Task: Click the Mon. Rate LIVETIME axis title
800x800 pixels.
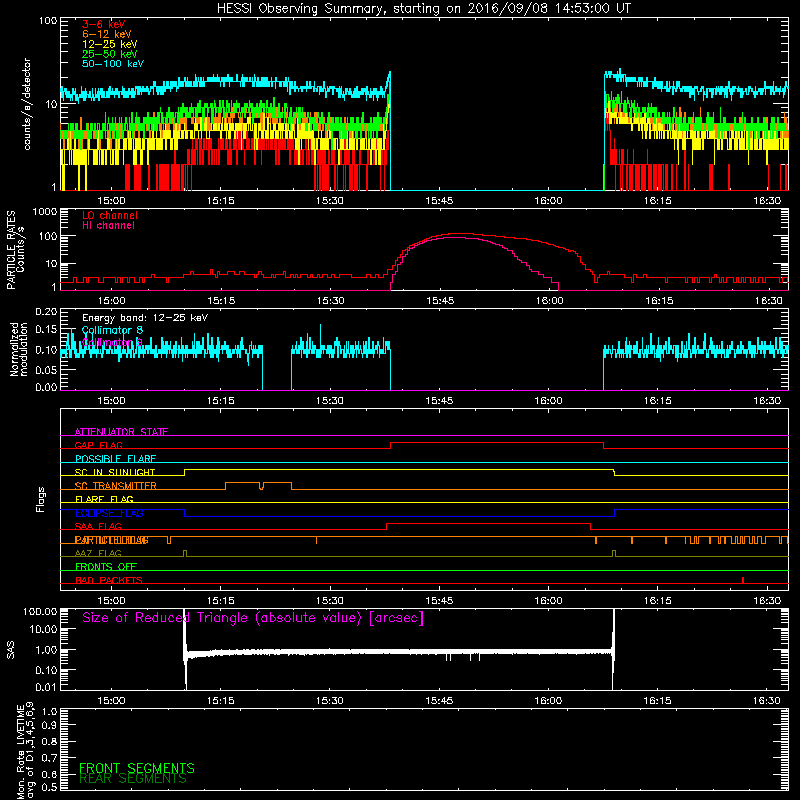Action: [x=26, y=751]
